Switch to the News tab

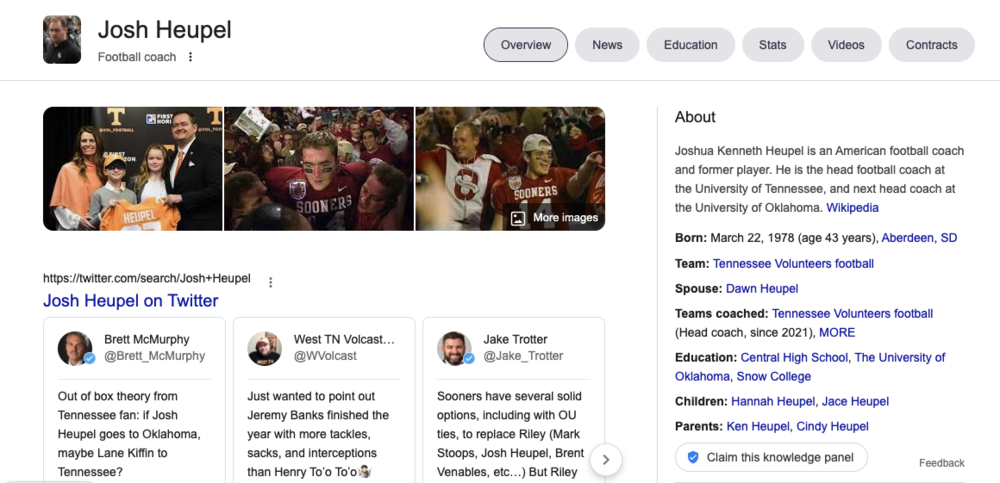pyautogui.click(x=607, y=45)
